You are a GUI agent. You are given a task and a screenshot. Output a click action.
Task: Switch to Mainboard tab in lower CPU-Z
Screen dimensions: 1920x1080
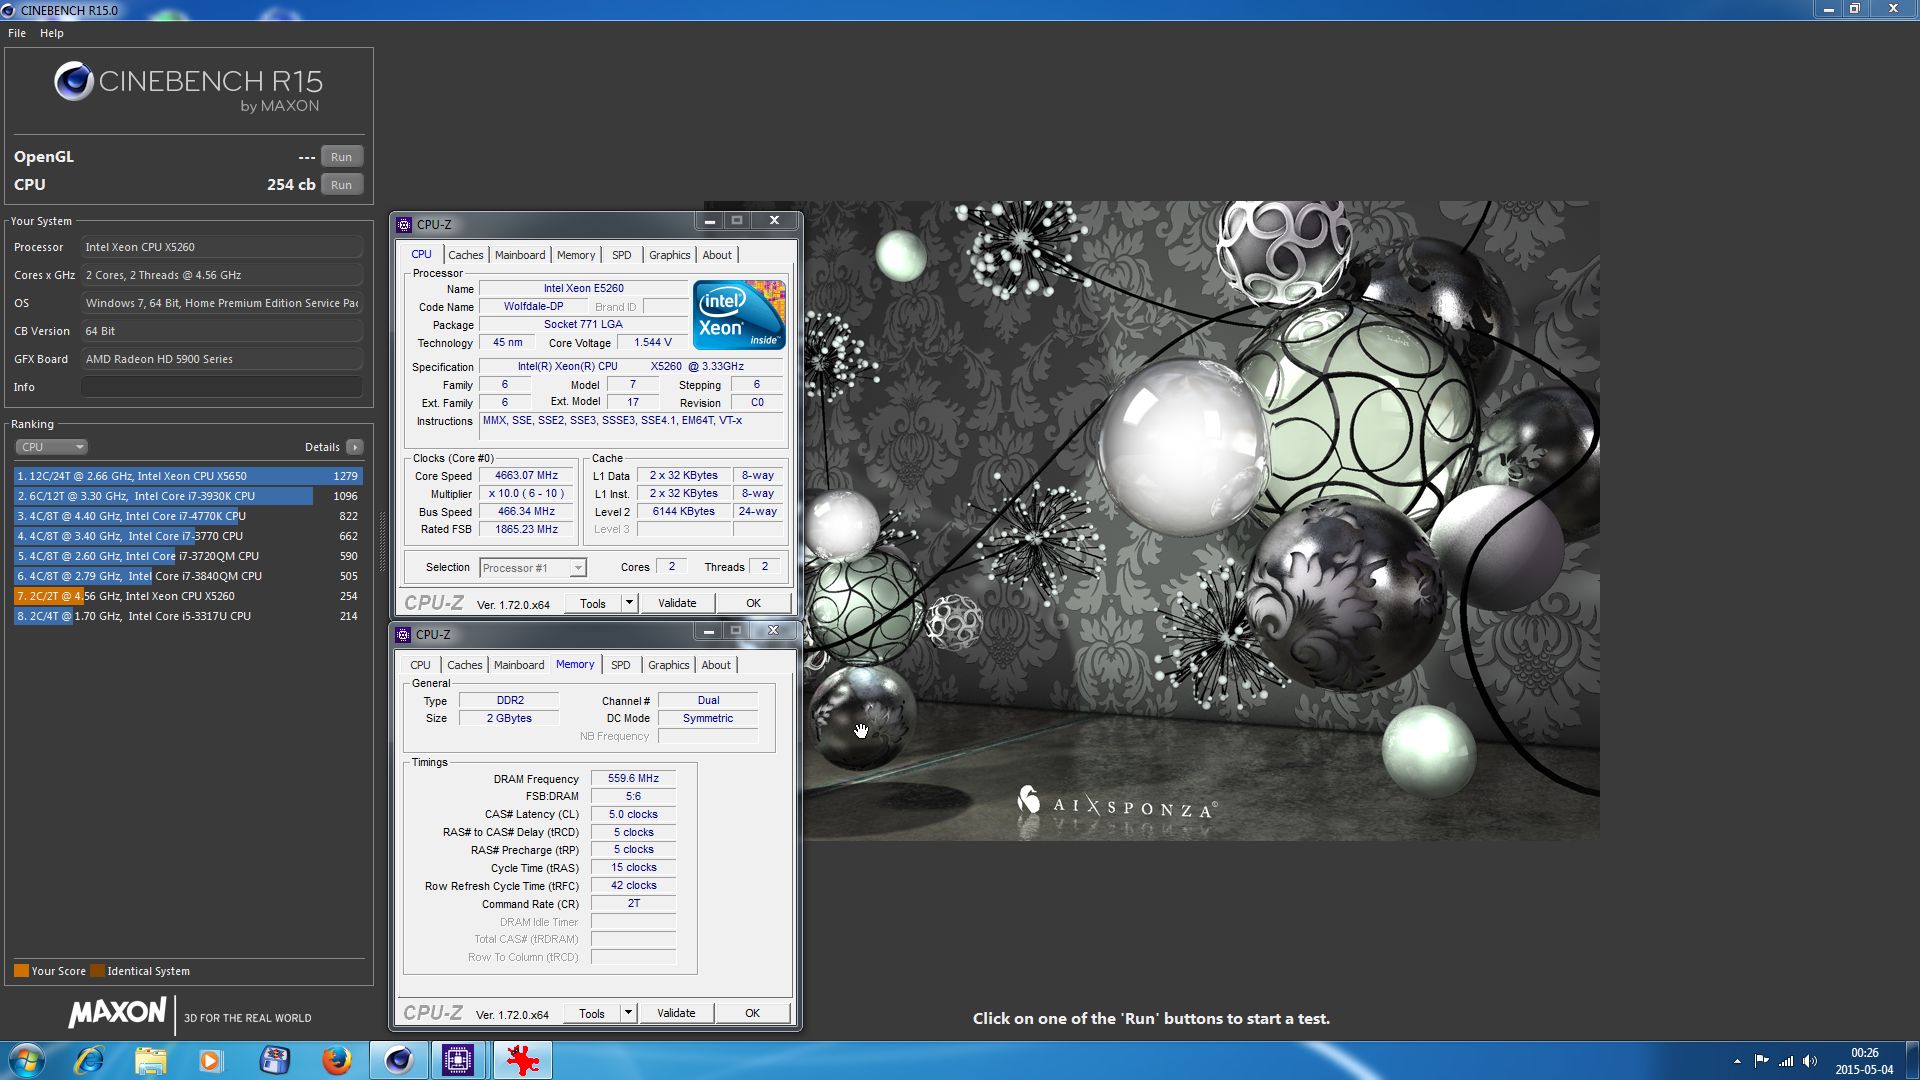[519, 665]
